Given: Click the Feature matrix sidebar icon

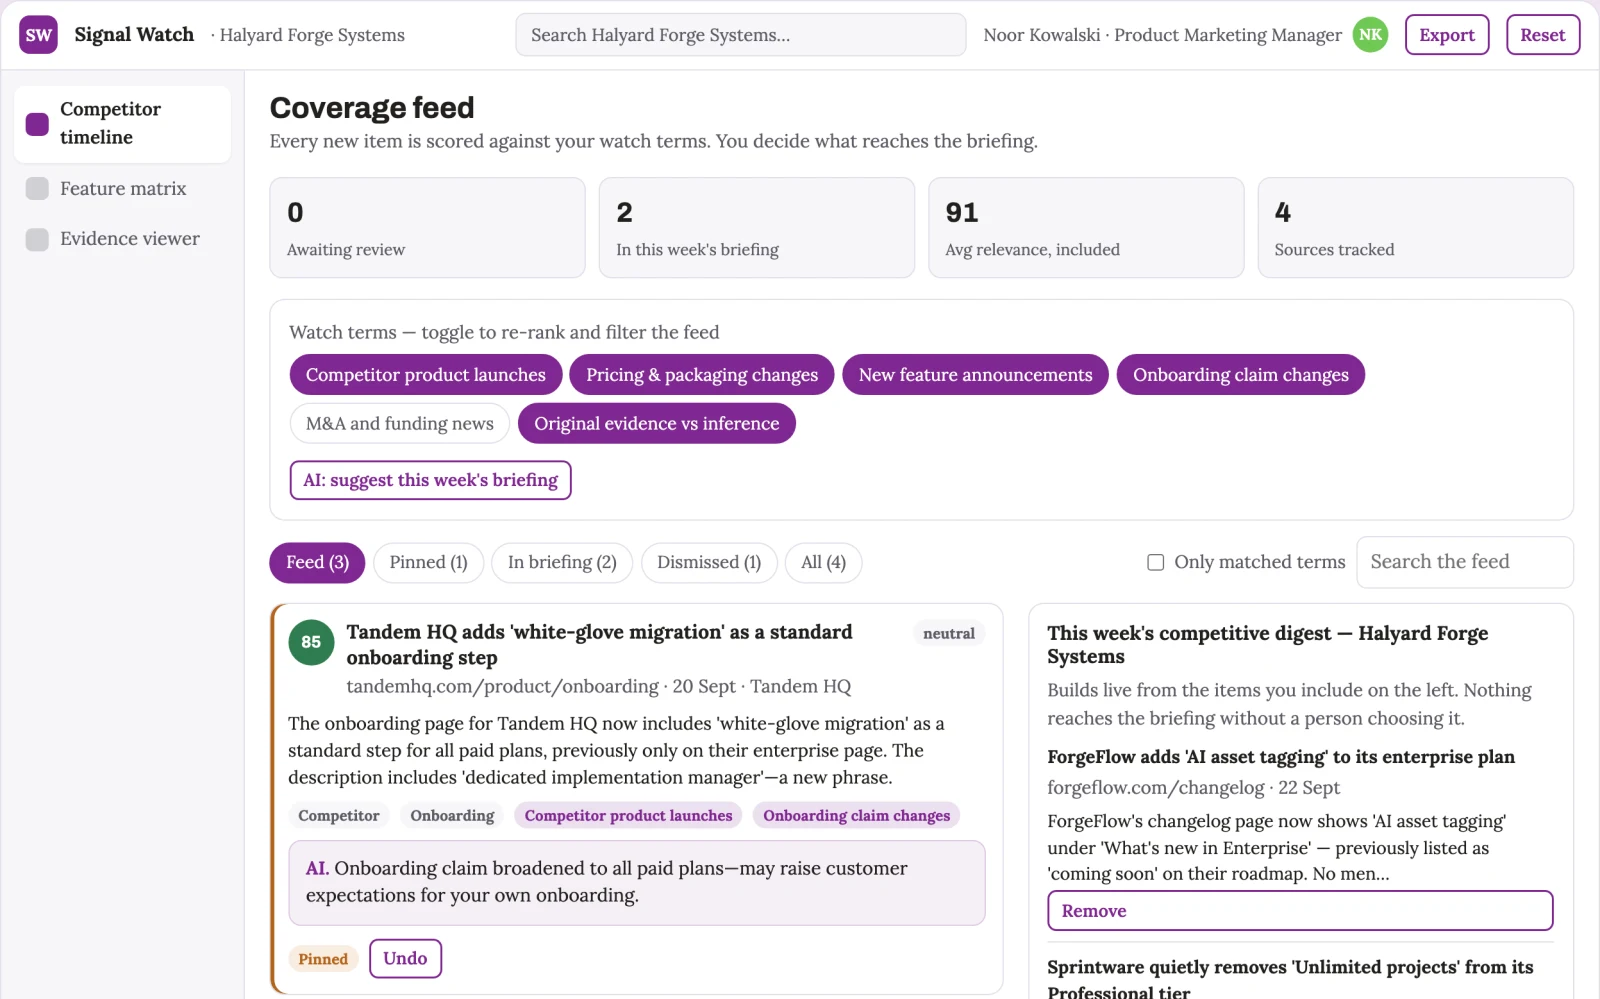Looking at the screenshot, I should [x=37, y=189].
